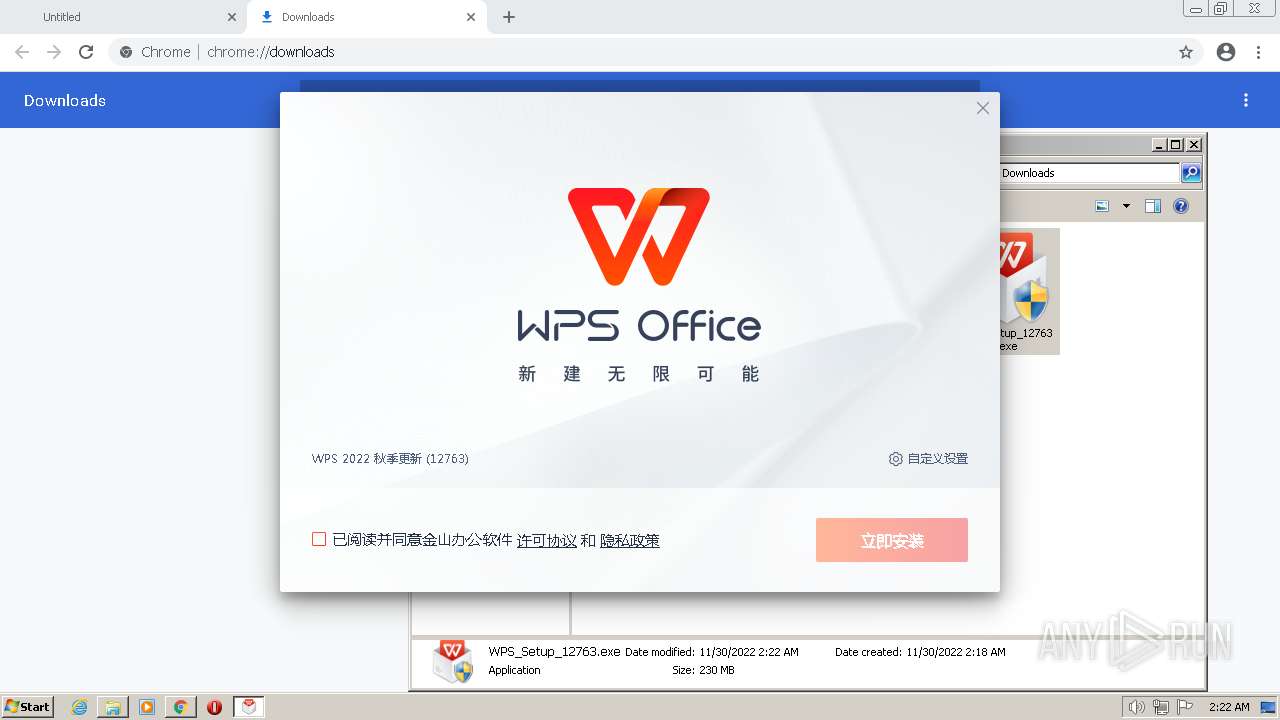Image resolution: width=1280 pixels, height=720 pixels.
Task: Click the Explorer search box showing Downloads
Action: (1090, 173)
